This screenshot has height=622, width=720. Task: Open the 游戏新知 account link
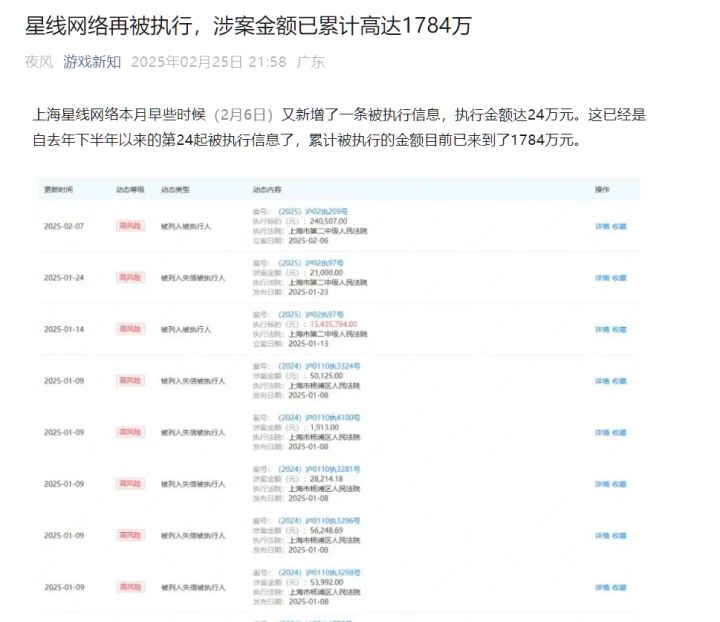pos(92,62)
